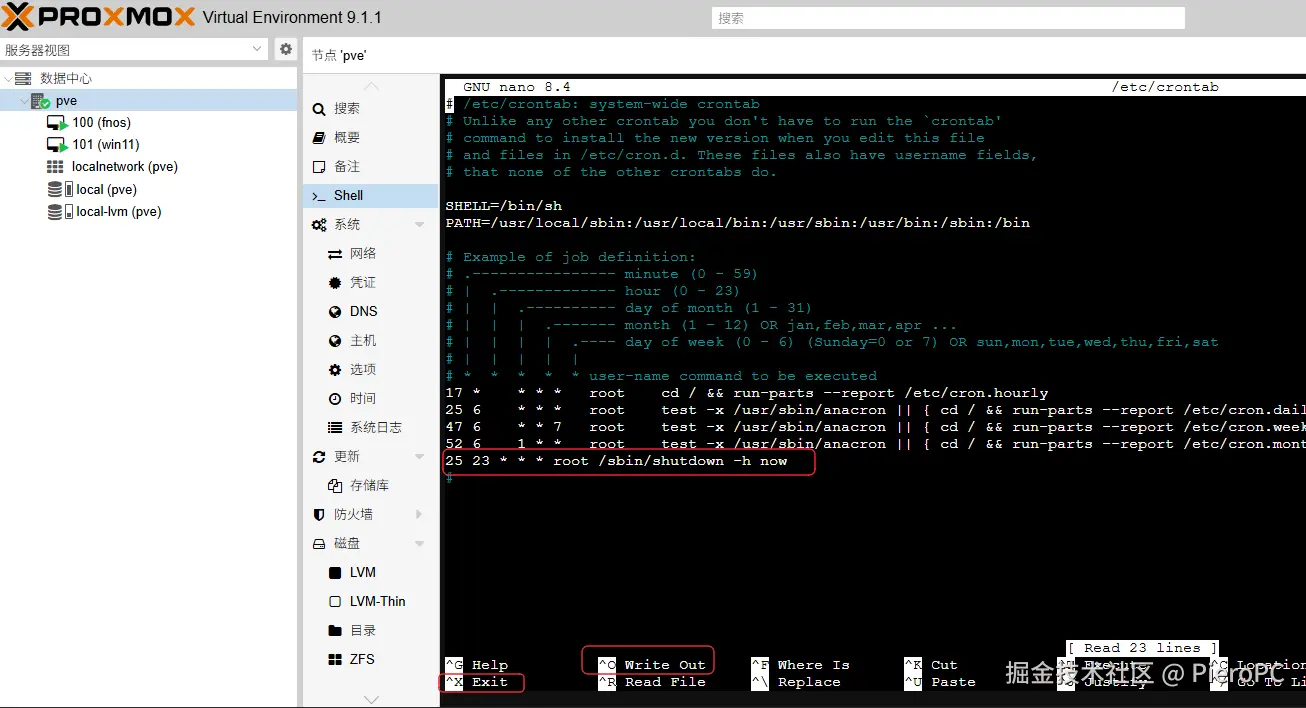Open the DNS settings page
The height and width of the screenshot is (708, 1306).
coord(363,311)
